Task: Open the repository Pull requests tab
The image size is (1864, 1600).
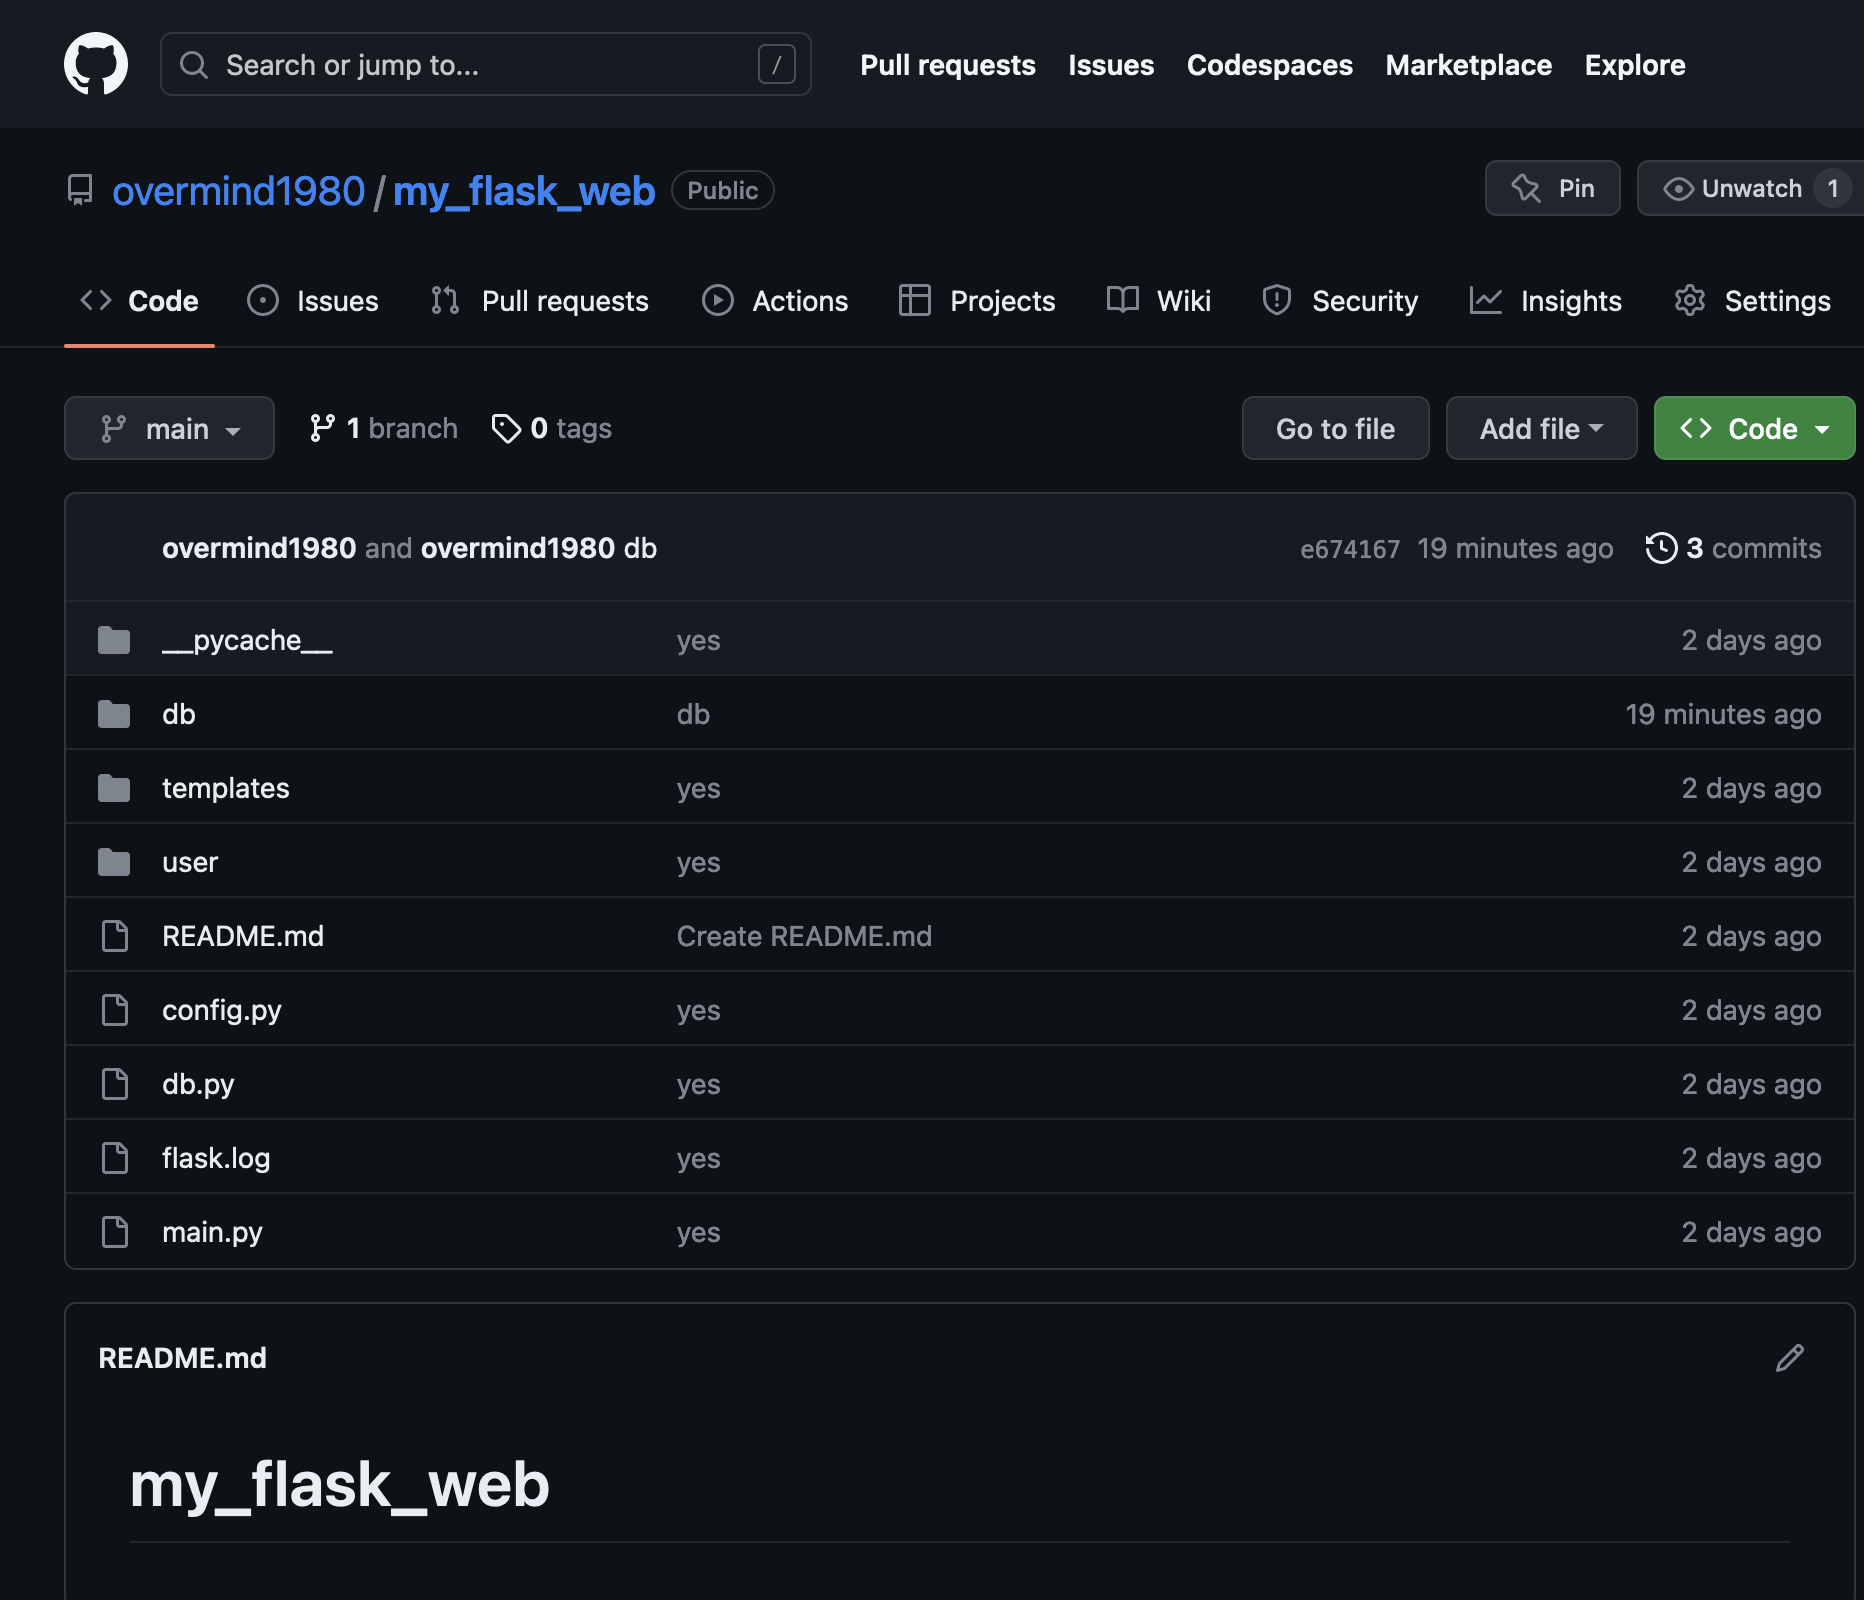Action: (x=540, y=301)
